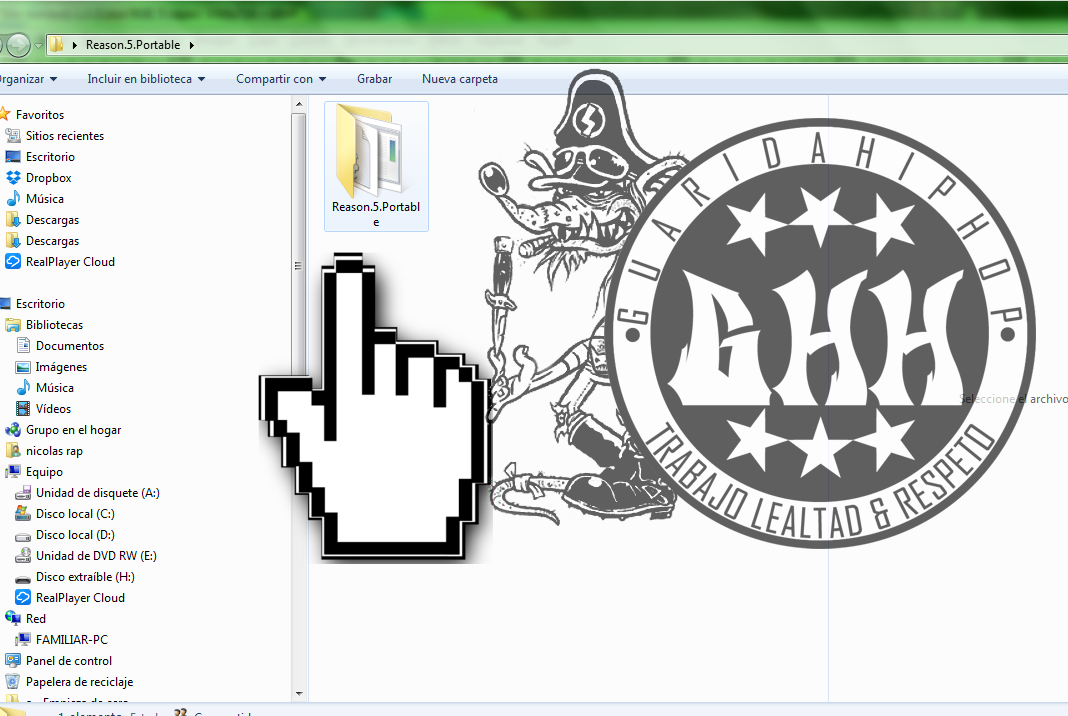Click the FAMILIAR-PC computer icon
The image size is (1068, 716).
23,640
